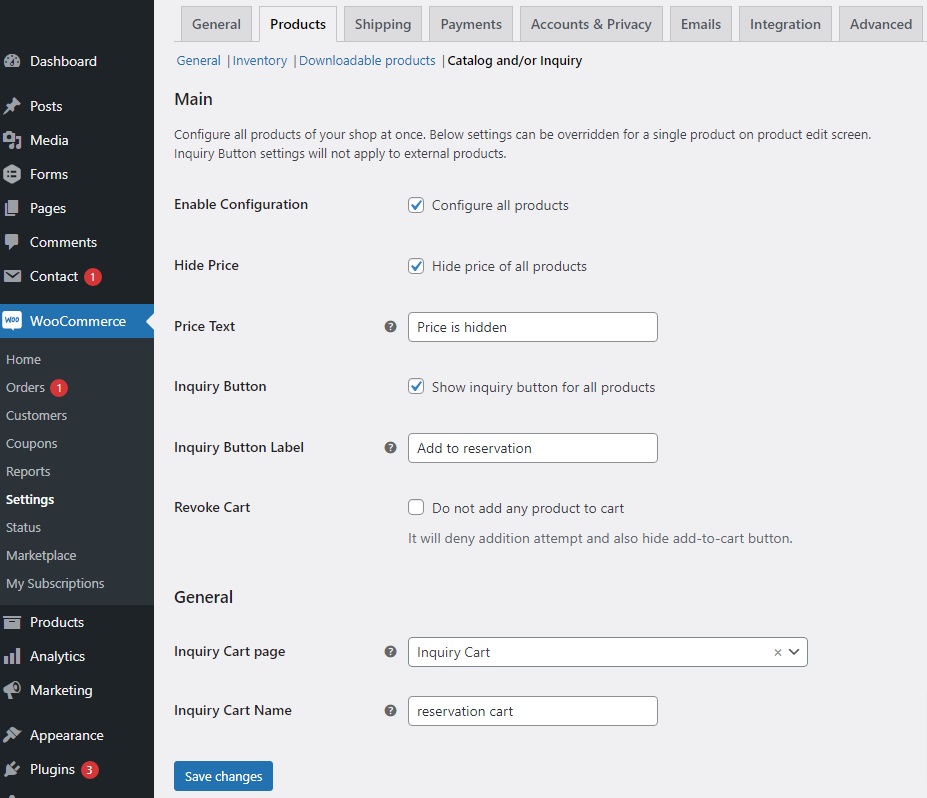
Task: Uncheck the Configure all products checkbox
Action: [417, 205]
